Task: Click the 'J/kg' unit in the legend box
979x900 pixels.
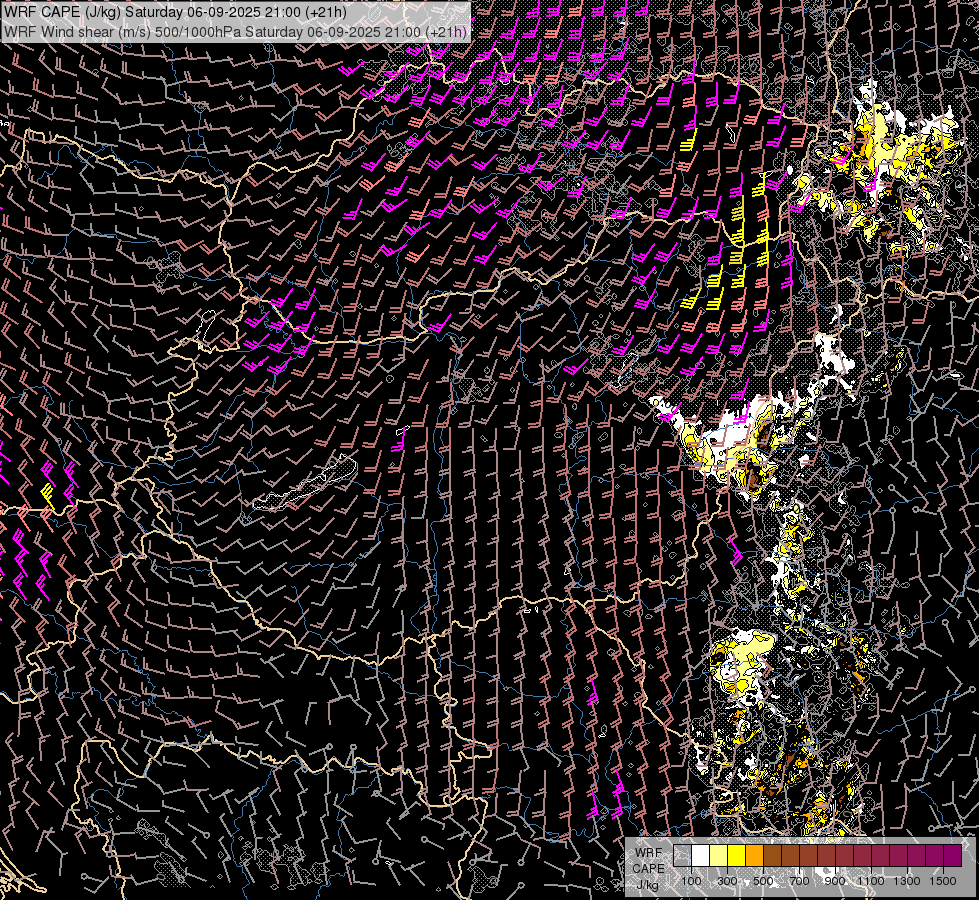Action: coord(648,885)
